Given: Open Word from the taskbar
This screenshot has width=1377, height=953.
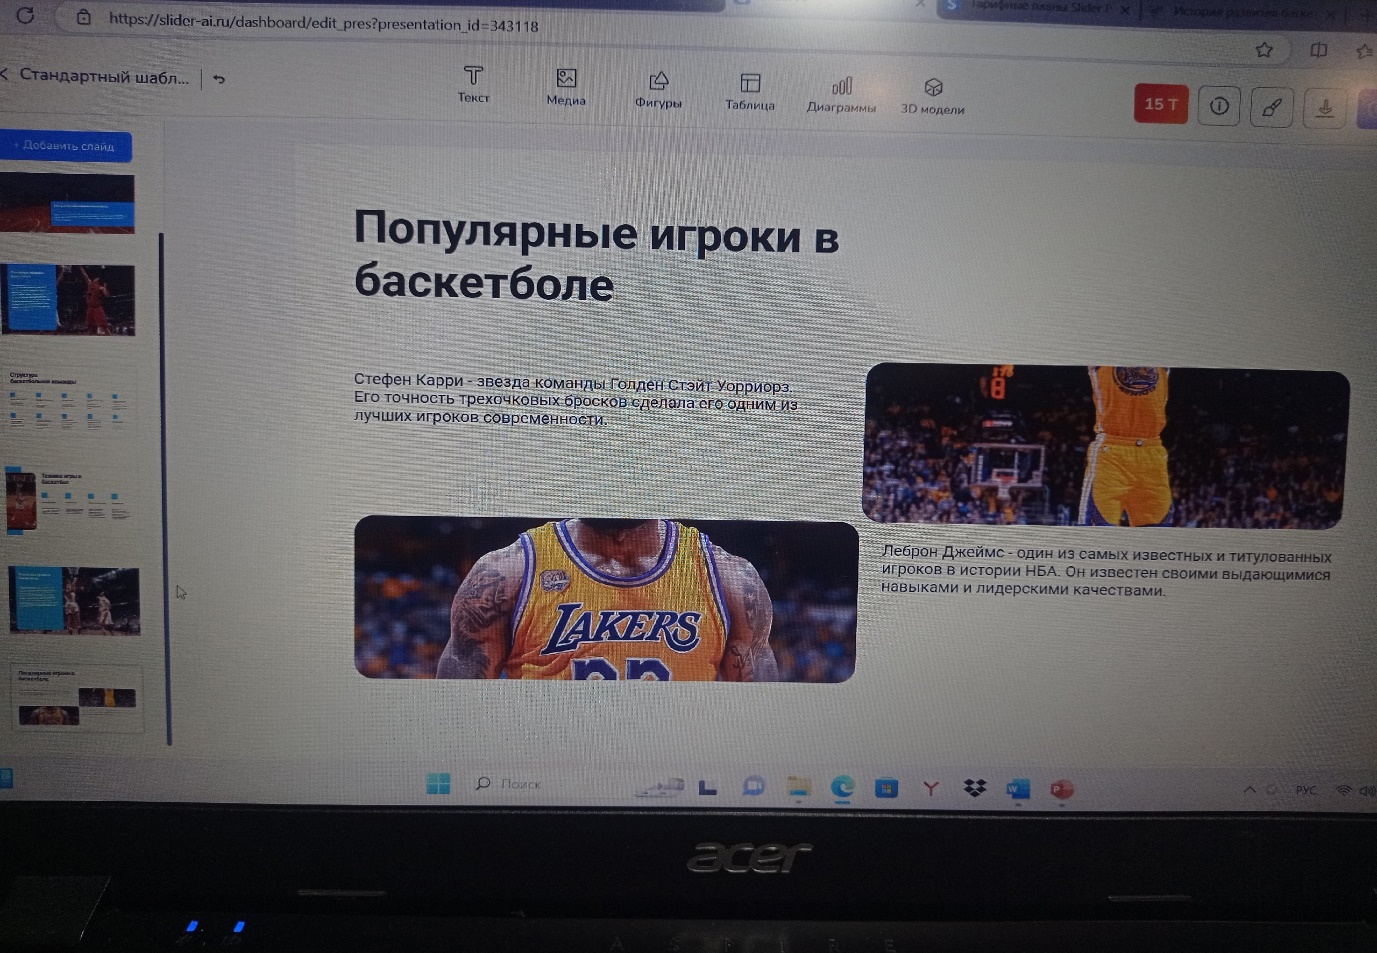Looking at the screenshot, I should pos(1018,790).
